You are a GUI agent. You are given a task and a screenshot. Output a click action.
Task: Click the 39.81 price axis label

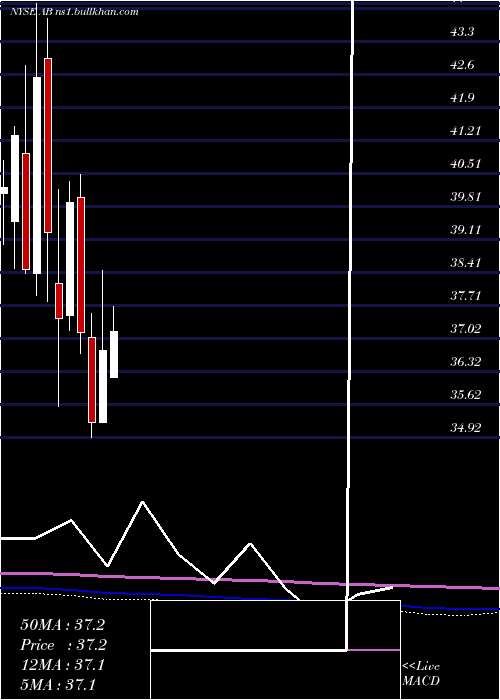(465, 197)
